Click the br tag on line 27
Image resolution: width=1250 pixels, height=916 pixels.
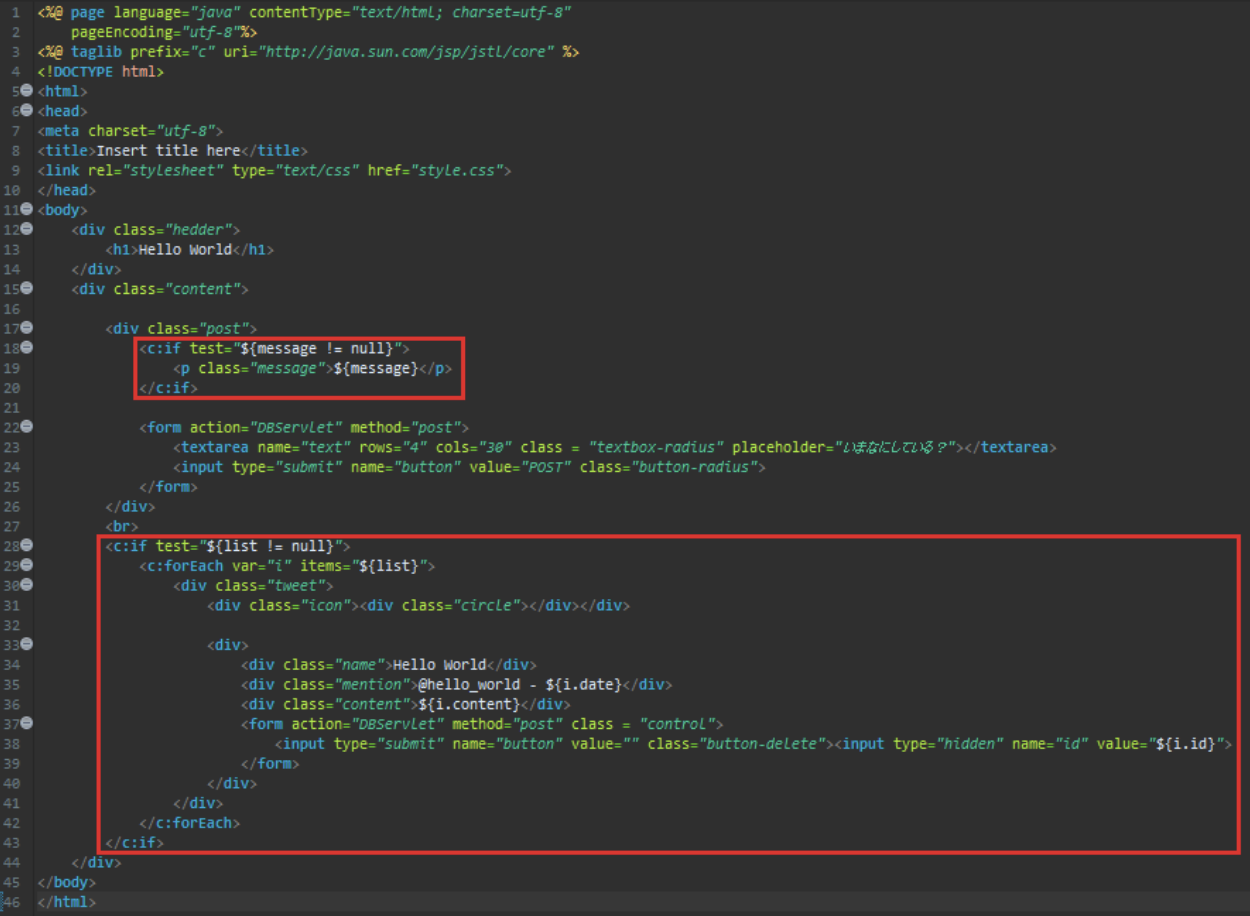point(122,526)
